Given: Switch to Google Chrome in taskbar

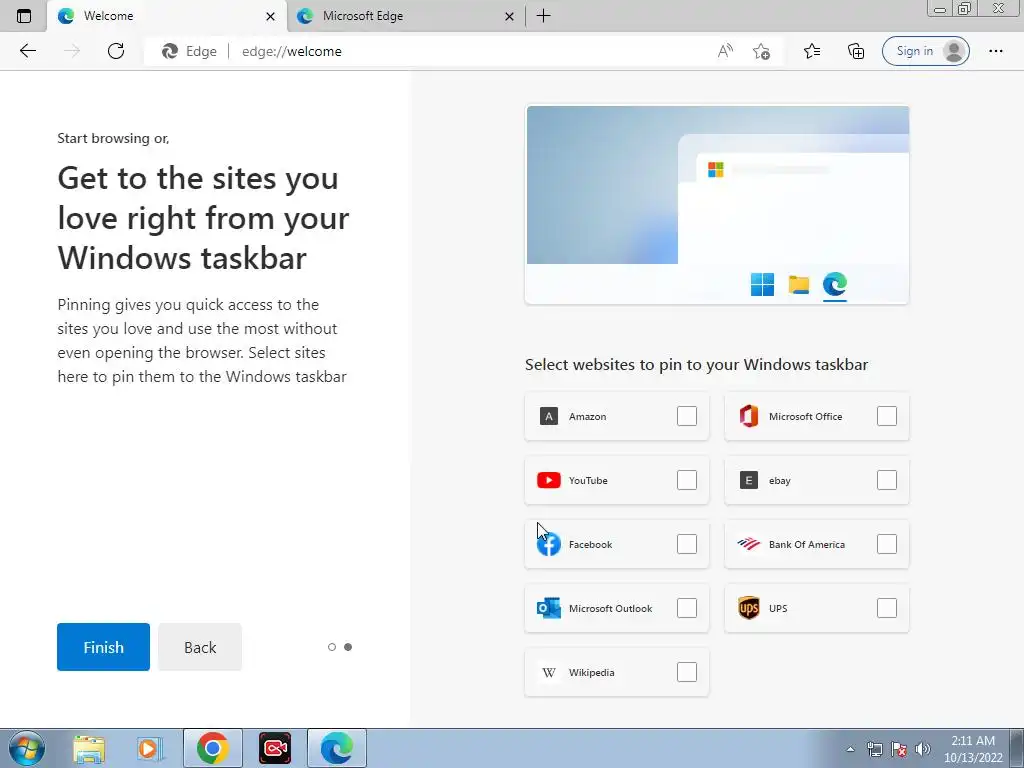Looking at the screenshot, I should 212,748.
